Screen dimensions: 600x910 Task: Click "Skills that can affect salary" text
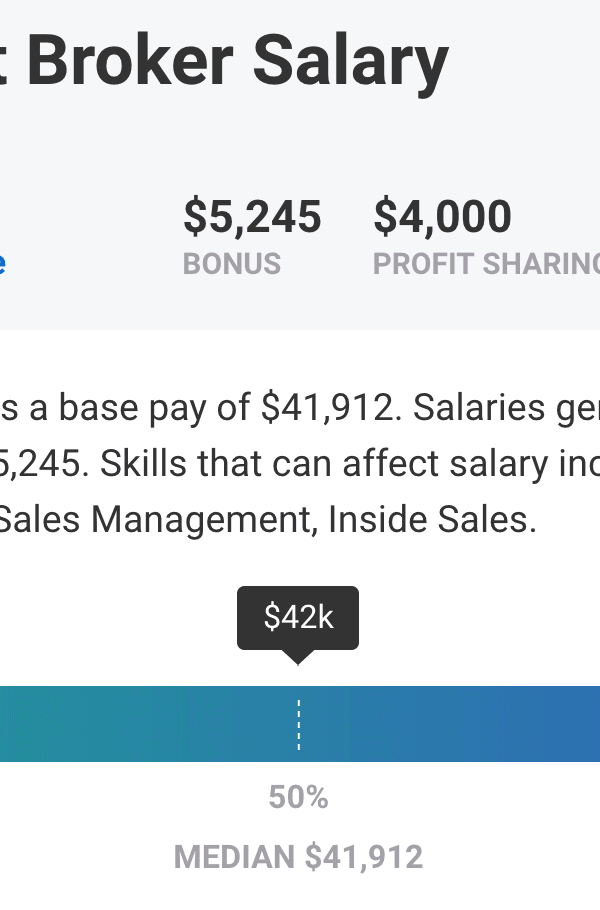[237, 464]
